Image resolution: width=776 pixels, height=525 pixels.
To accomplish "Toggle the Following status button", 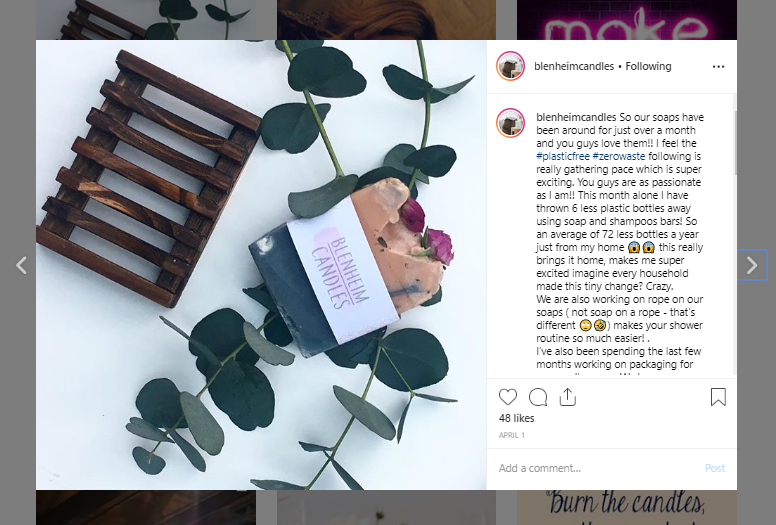I will (x=648, y=66).
